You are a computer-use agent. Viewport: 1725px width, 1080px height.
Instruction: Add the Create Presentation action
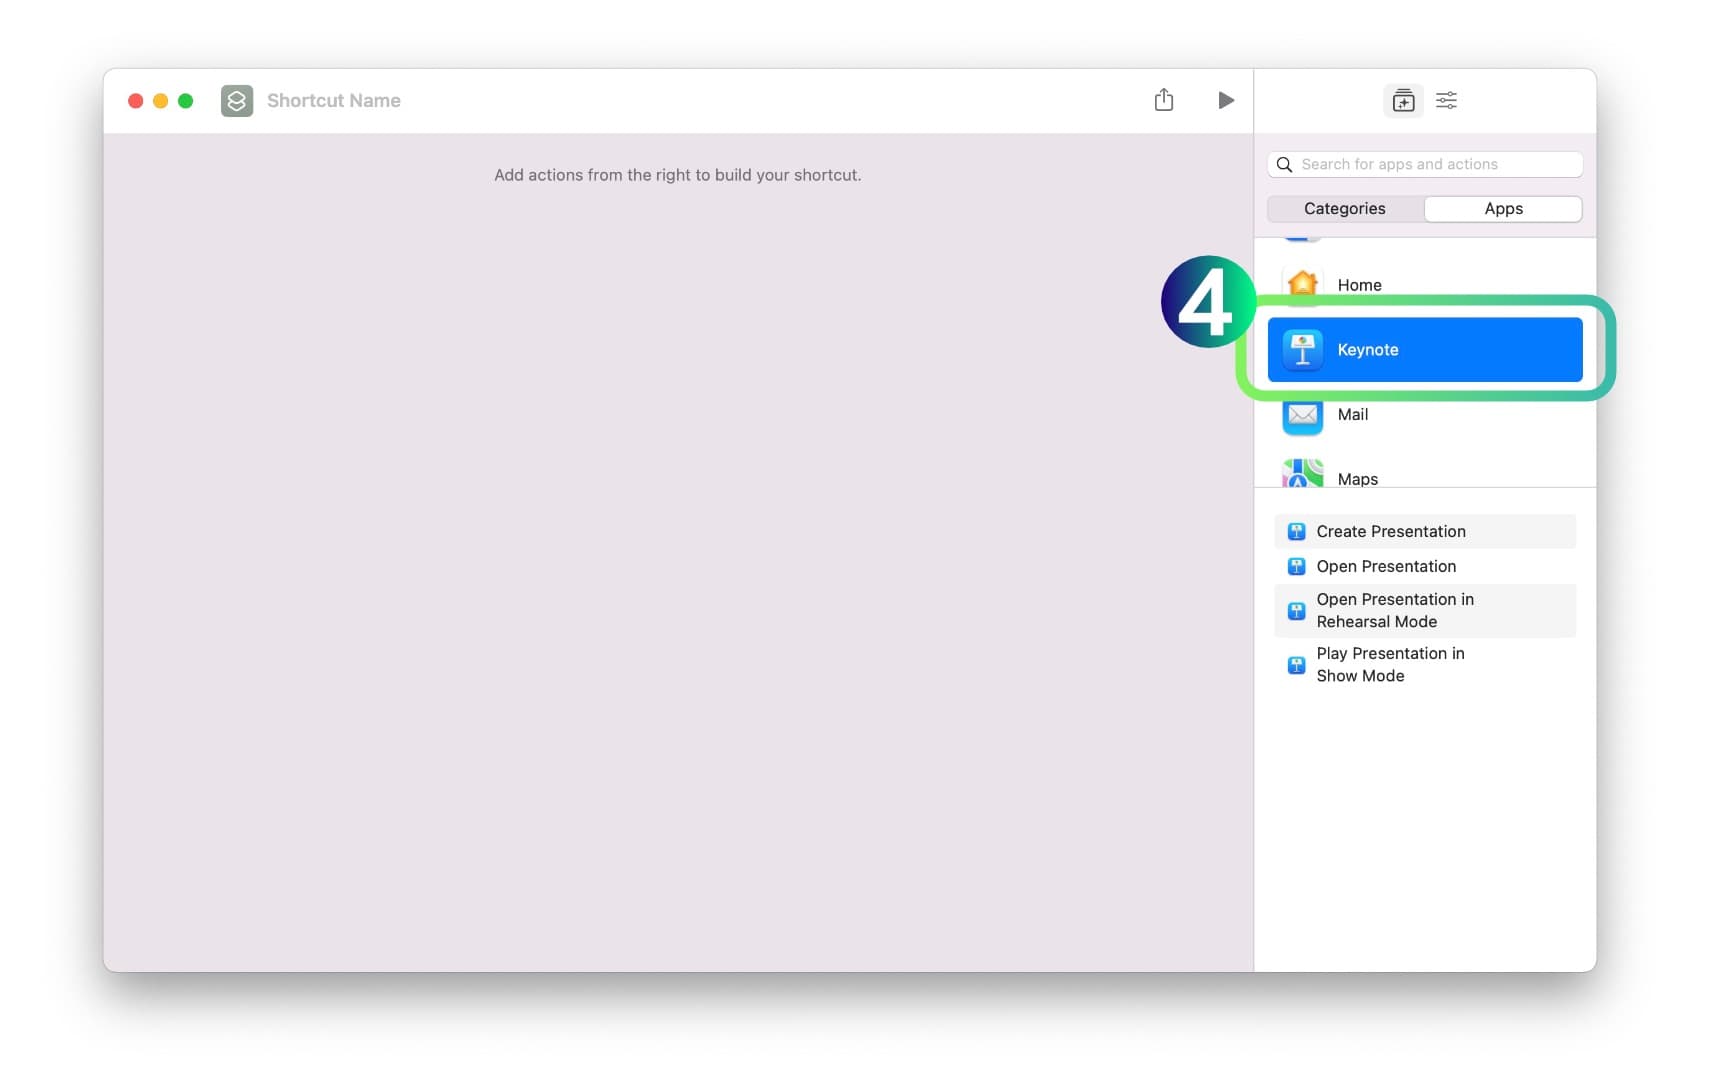coord(1390,532)
